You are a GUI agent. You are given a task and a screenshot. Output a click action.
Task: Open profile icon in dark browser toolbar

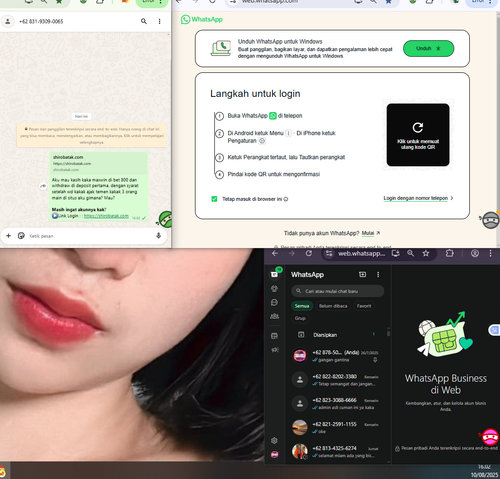coord(475,253)
